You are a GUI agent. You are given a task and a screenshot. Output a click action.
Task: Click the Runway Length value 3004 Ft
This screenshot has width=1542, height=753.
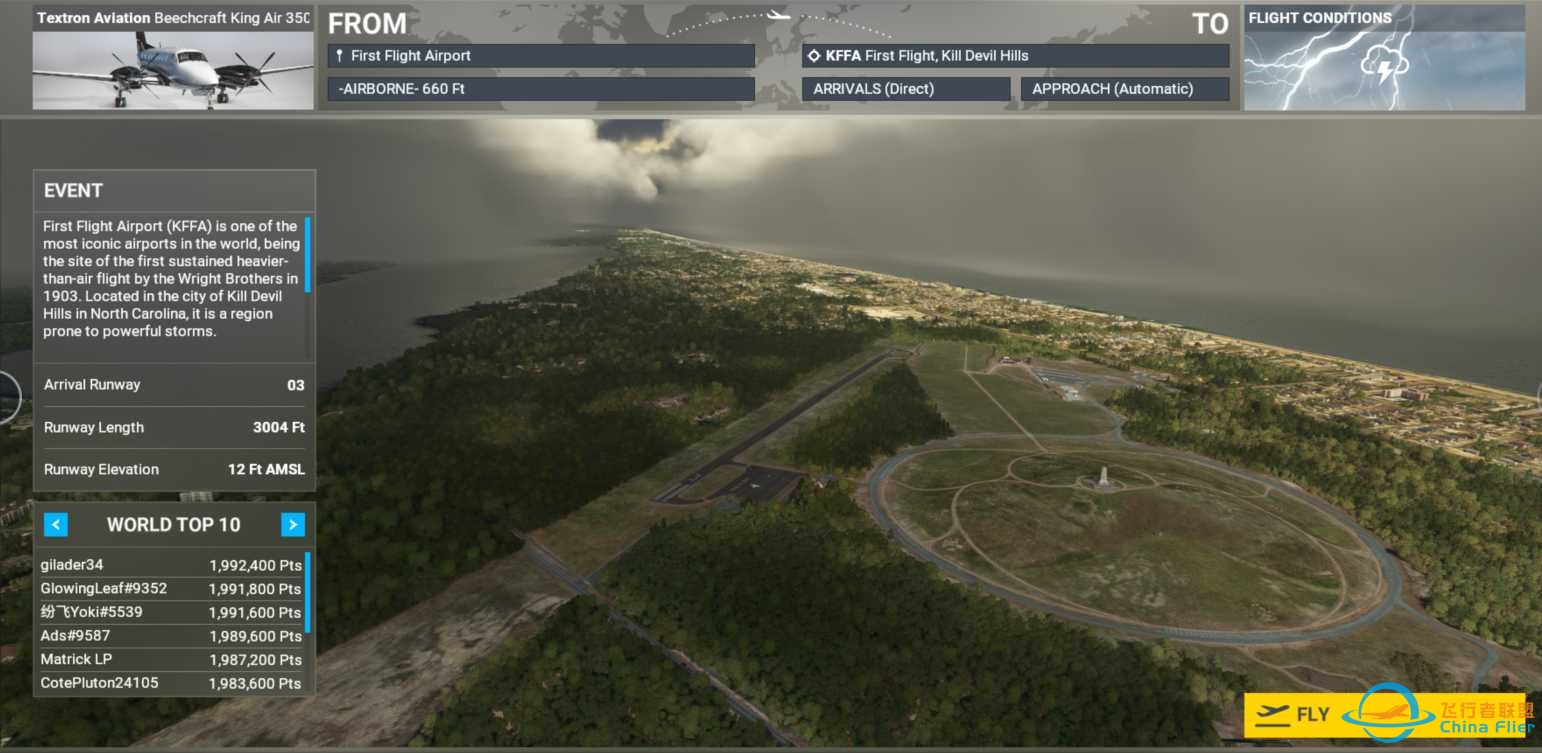279,428
